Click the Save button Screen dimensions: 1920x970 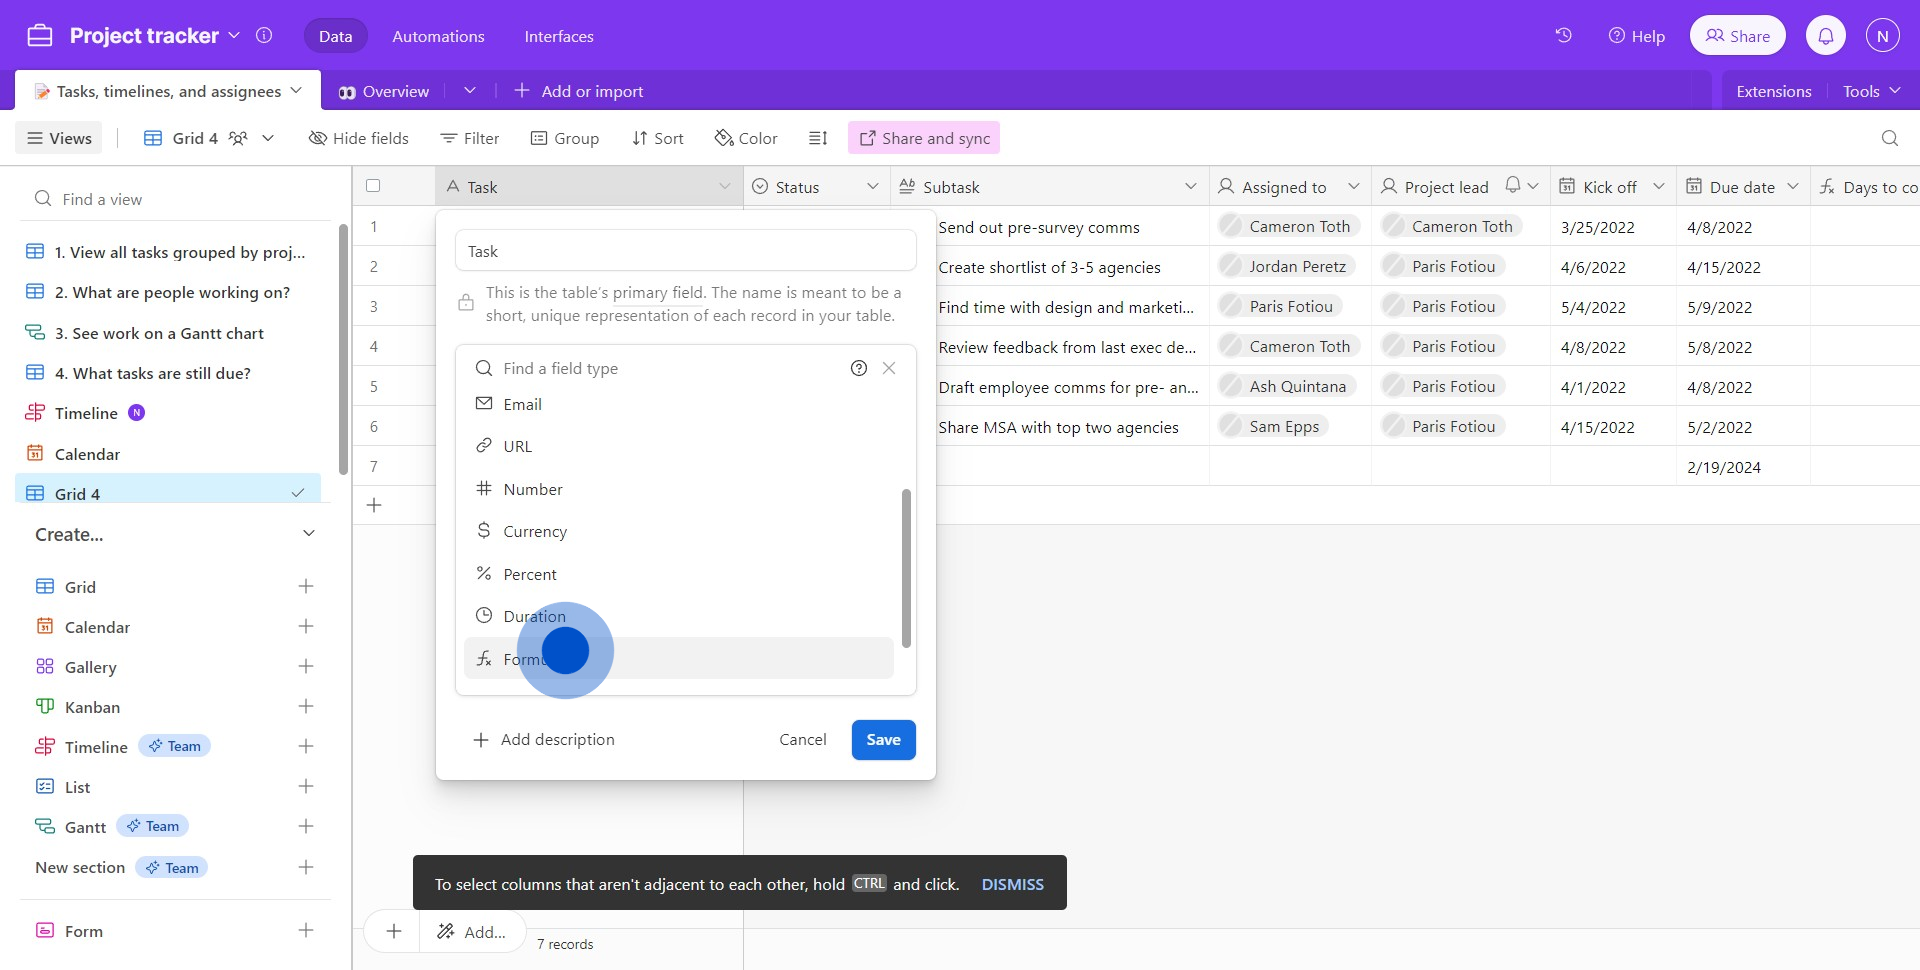tap(883, 740)
